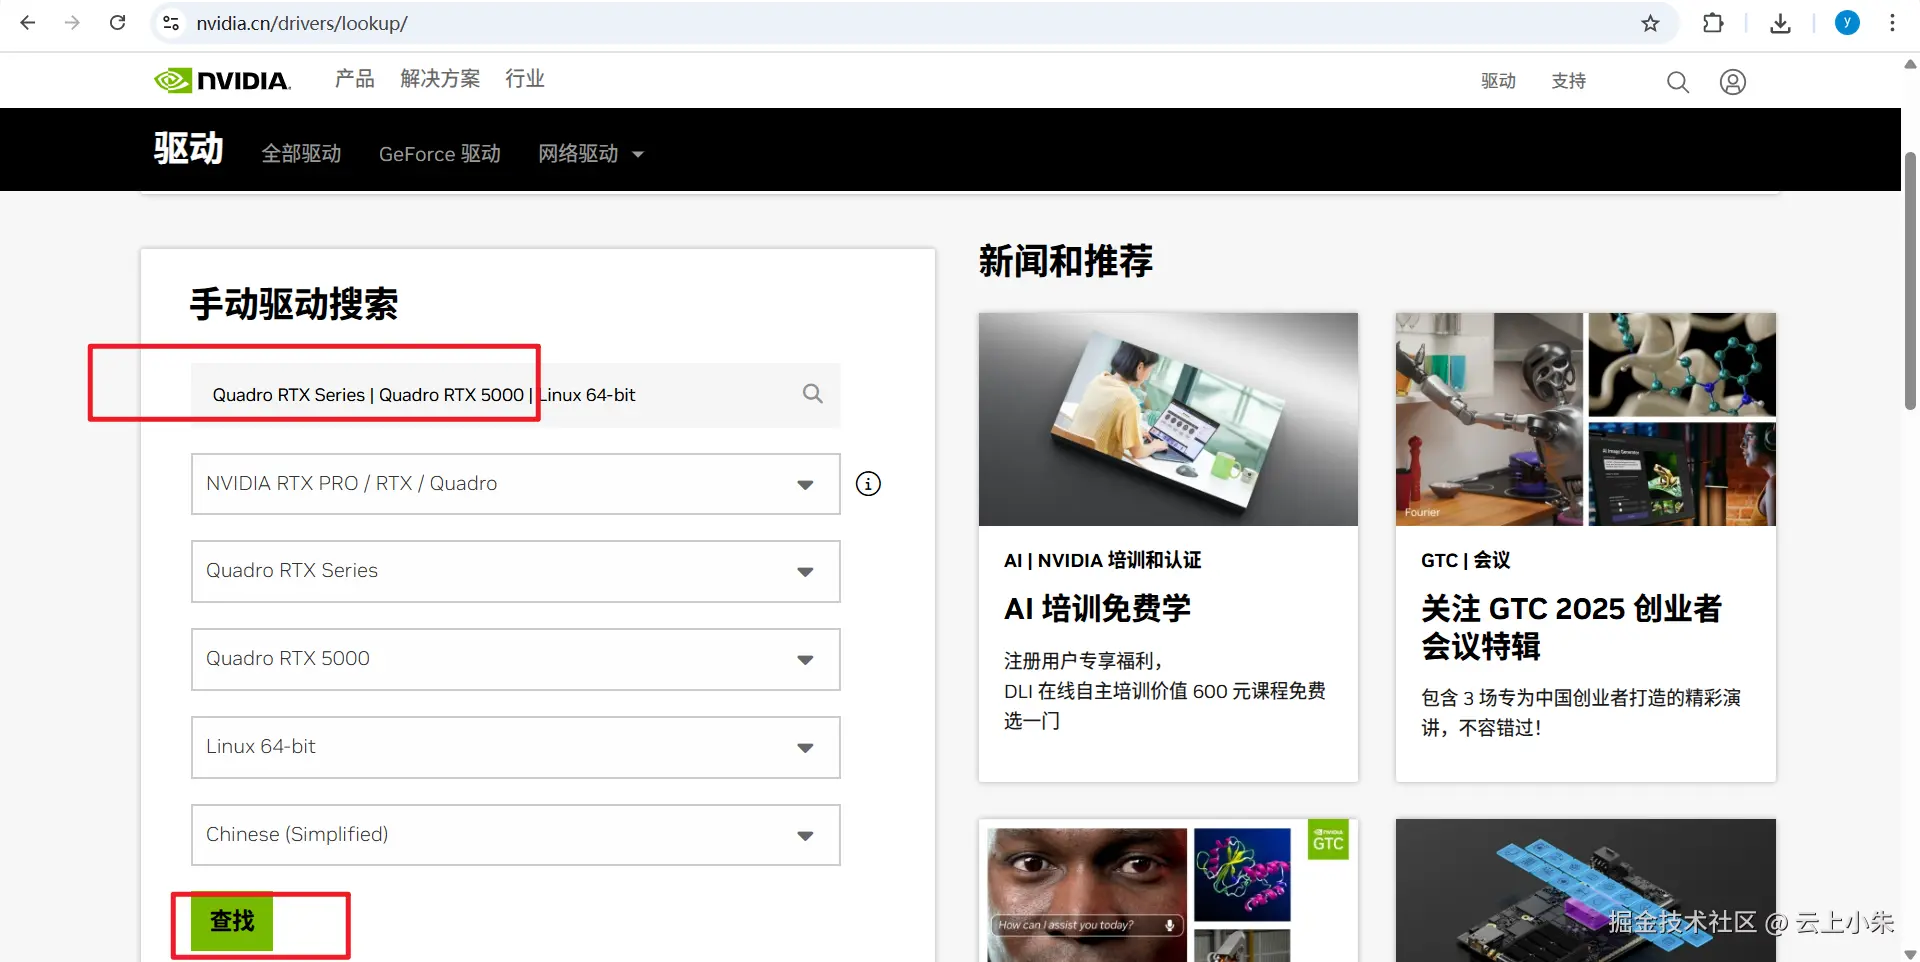
Task: Open the laptop training image thumbnail
Action: pos(1168,419)
